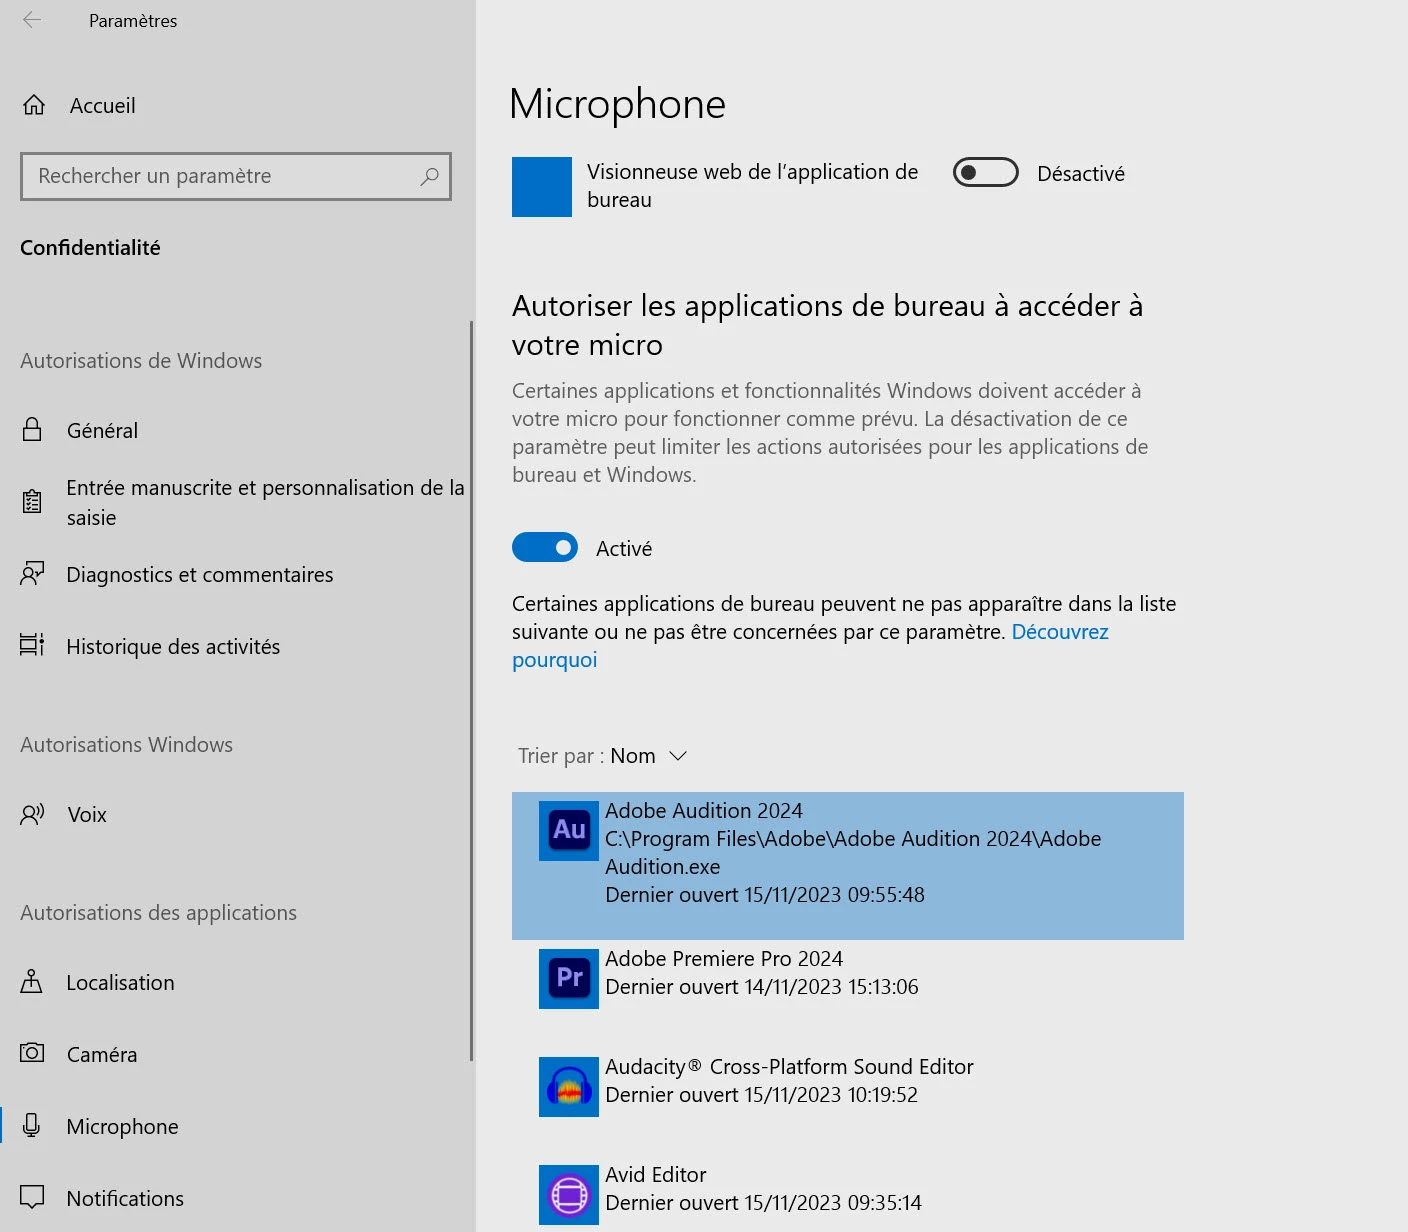Viewport: 1408px width, 1232px height.
Task: Click the Désactivé toggle label
Action: tap(1081, 173)
